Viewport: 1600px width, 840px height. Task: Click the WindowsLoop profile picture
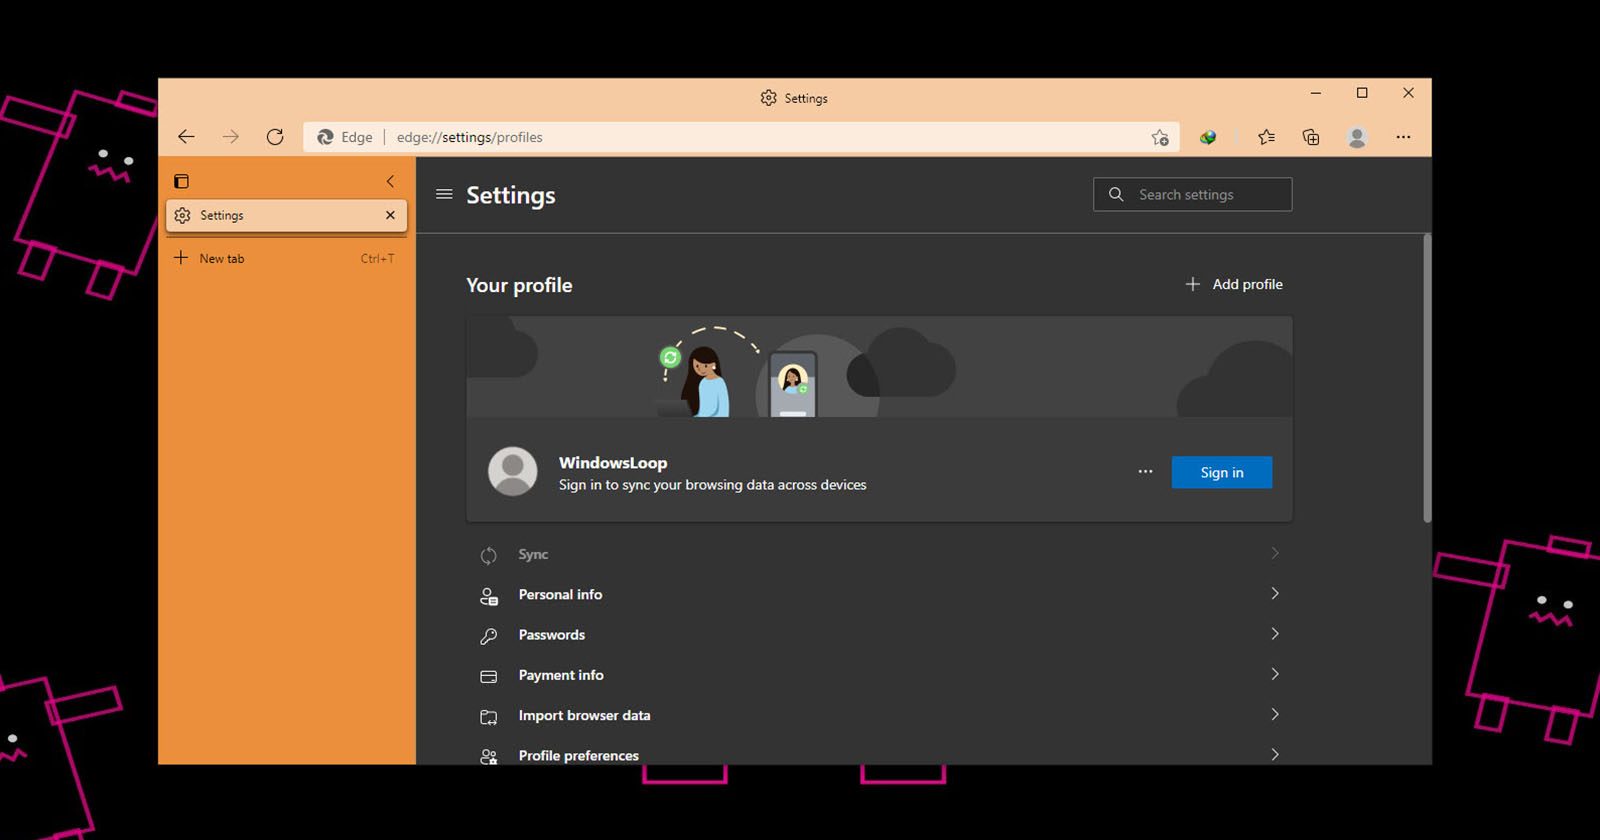[512, 471]
